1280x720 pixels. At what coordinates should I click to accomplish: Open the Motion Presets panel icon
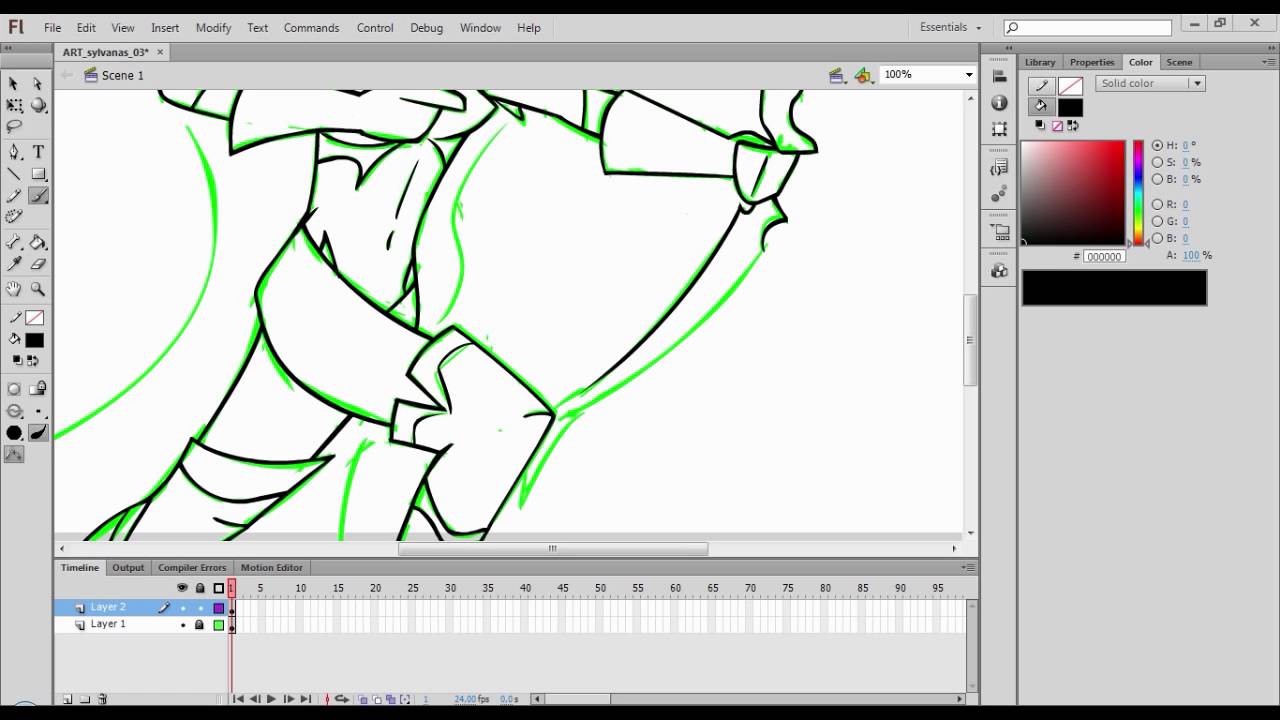point(999,194)
